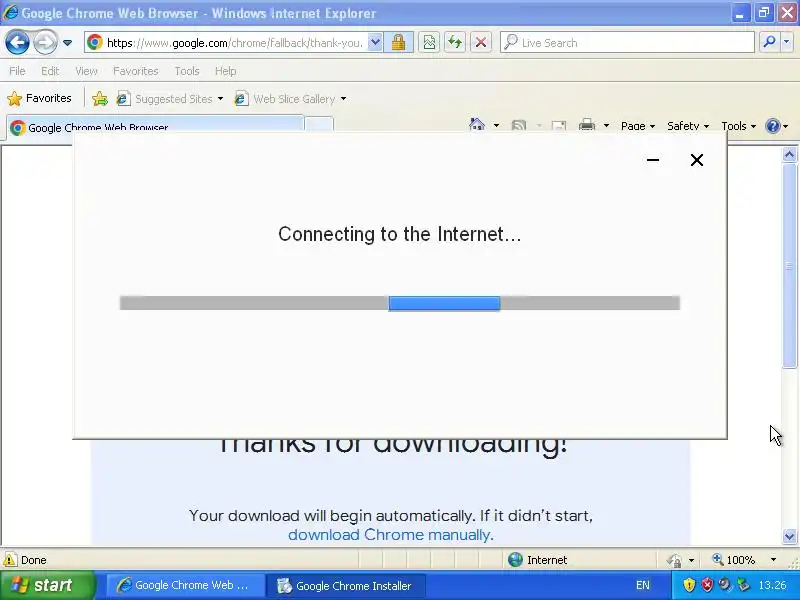Click the Home icon in the command bar
The image size is (800, 600).
point(477,125)
